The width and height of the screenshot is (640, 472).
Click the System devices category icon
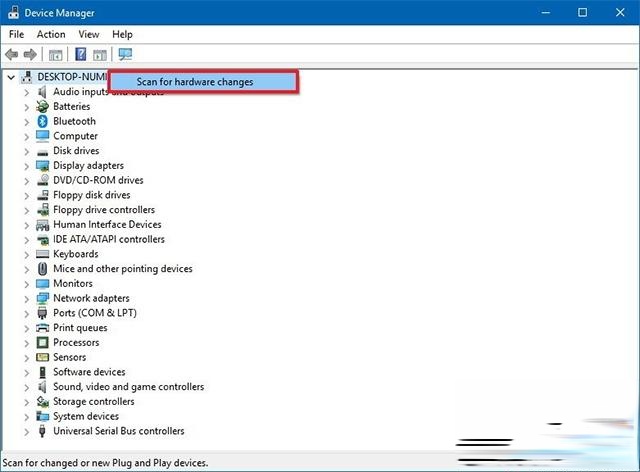[42, 416]
